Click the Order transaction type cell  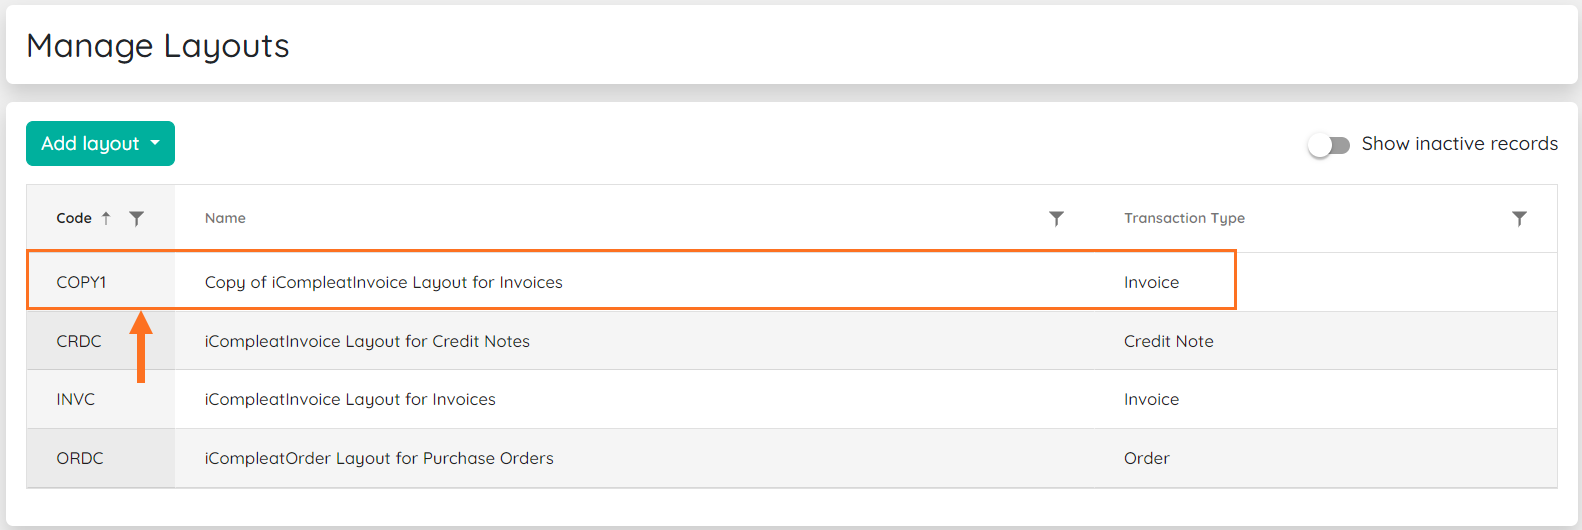pyautogui.click(x=1146, y=458)
